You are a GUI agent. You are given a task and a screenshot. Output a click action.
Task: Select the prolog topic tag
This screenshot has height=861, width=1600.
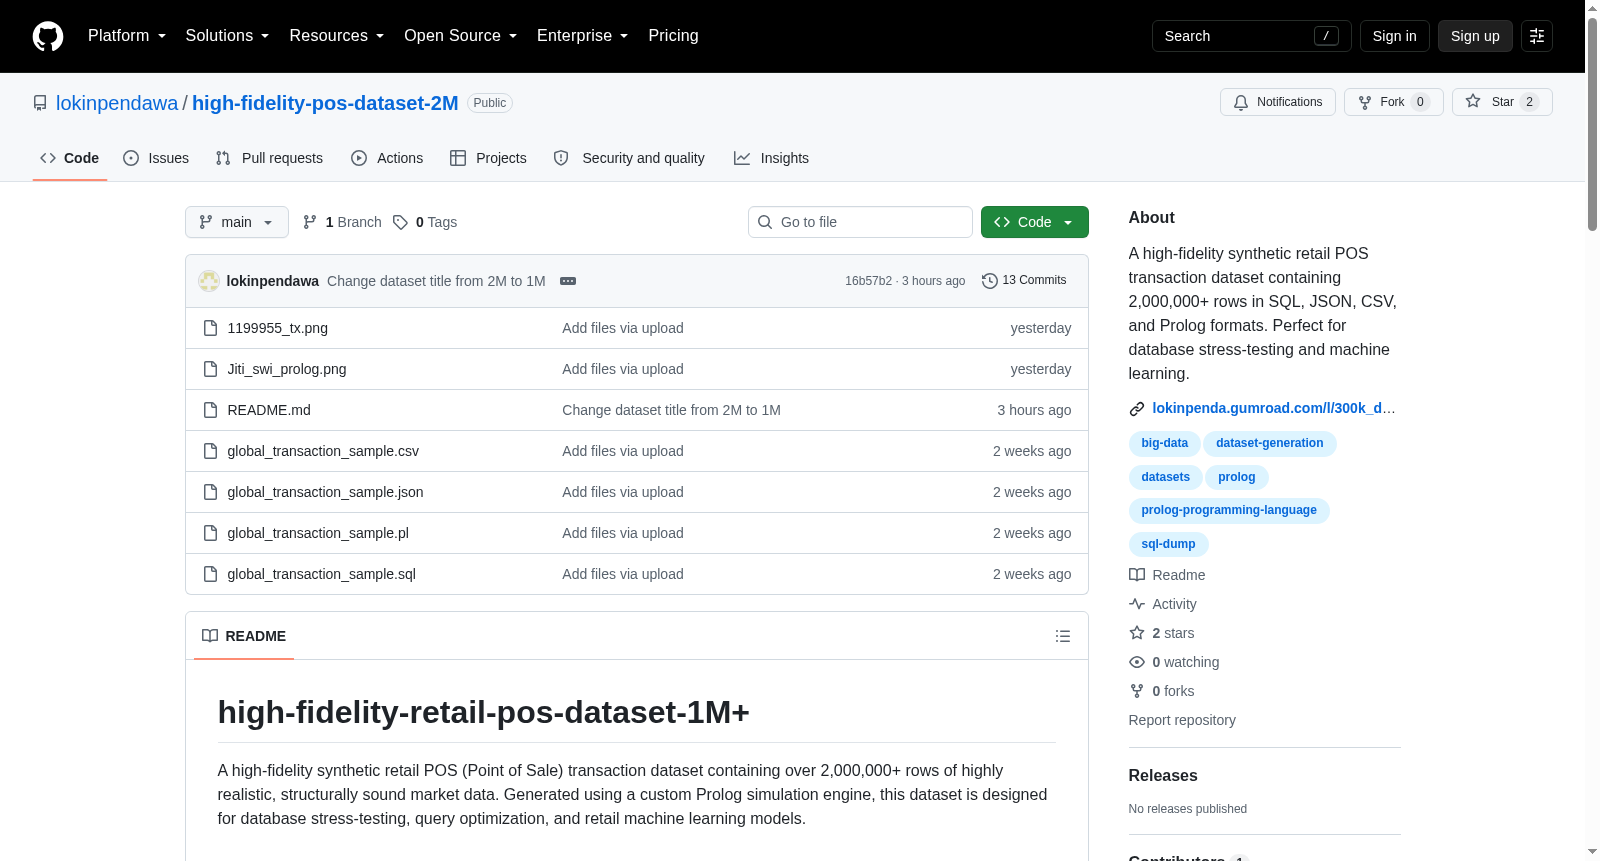pyautogui.click(x=1237, y=477)
